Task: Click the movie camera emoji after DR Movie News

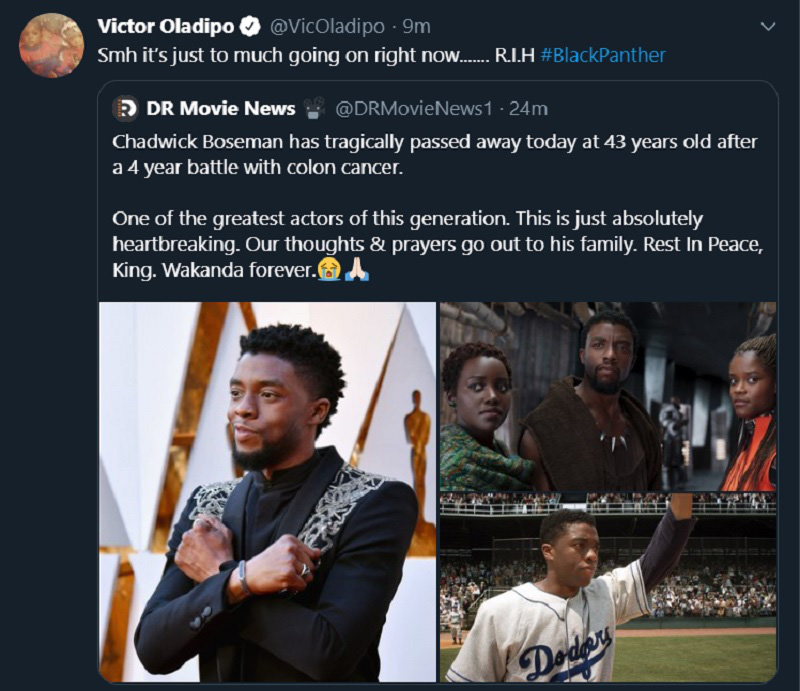Action: 314,108
